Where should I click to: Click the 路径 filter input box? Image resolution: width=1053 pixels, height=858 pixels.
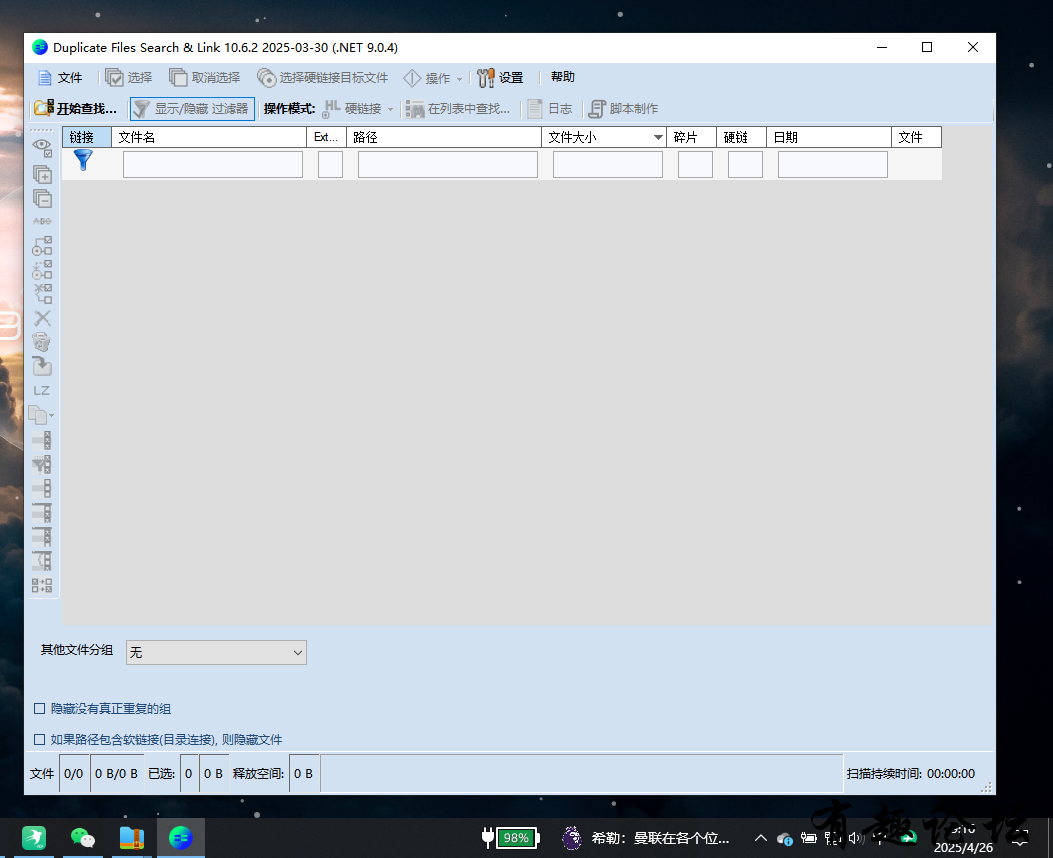(x=448, y=164)
